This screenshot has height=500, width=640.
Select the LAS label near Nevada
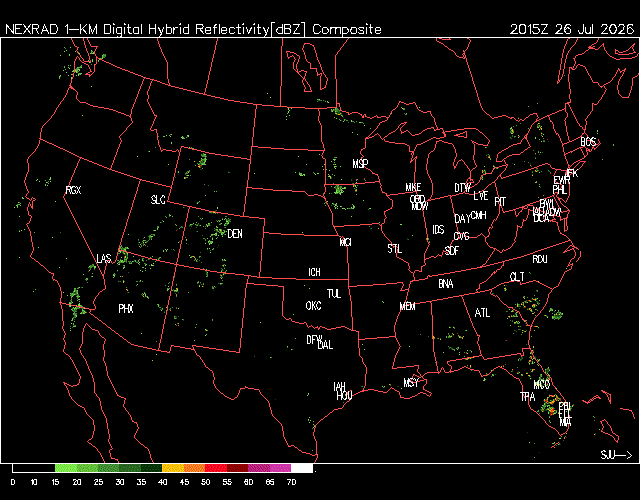(x=104, y=259)
